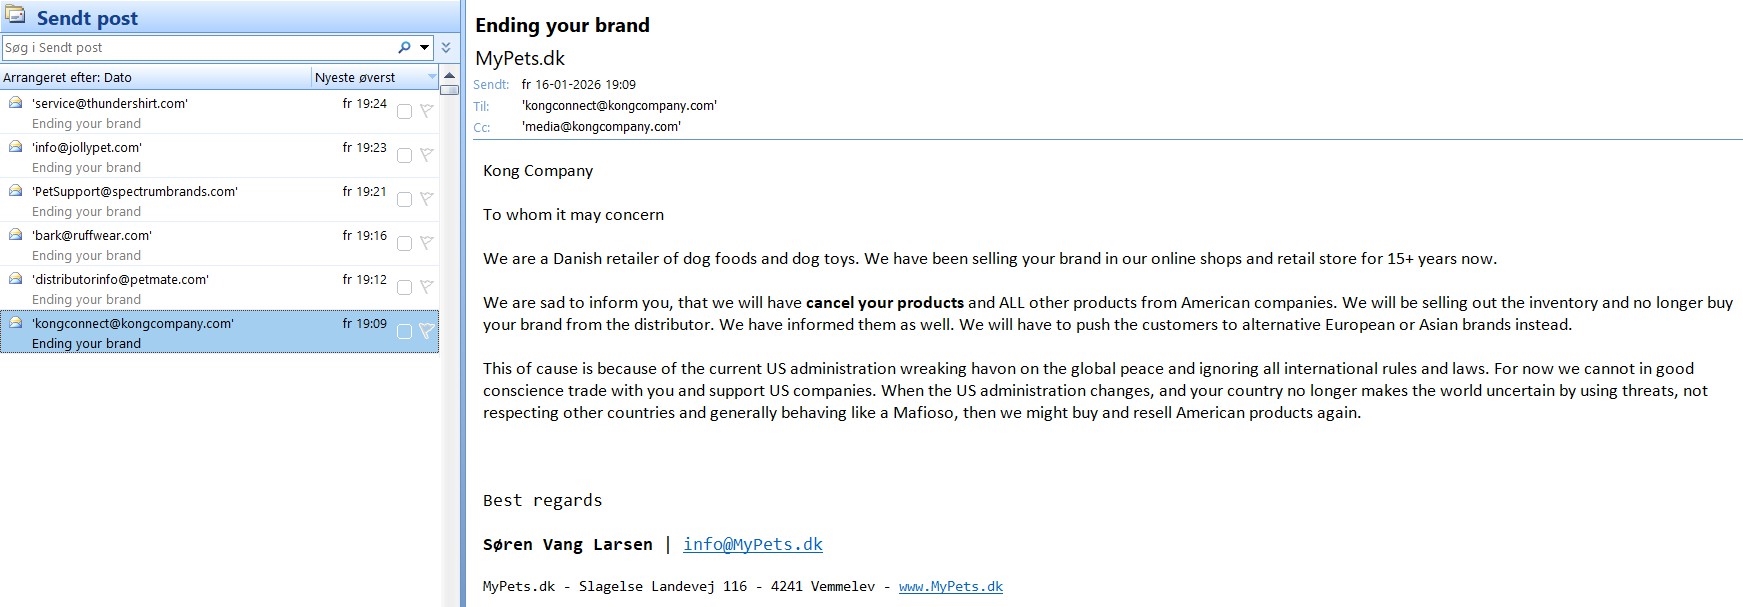Click the Sendt post folder icon
Screen dimensions: 1743x607
[15, 16]
